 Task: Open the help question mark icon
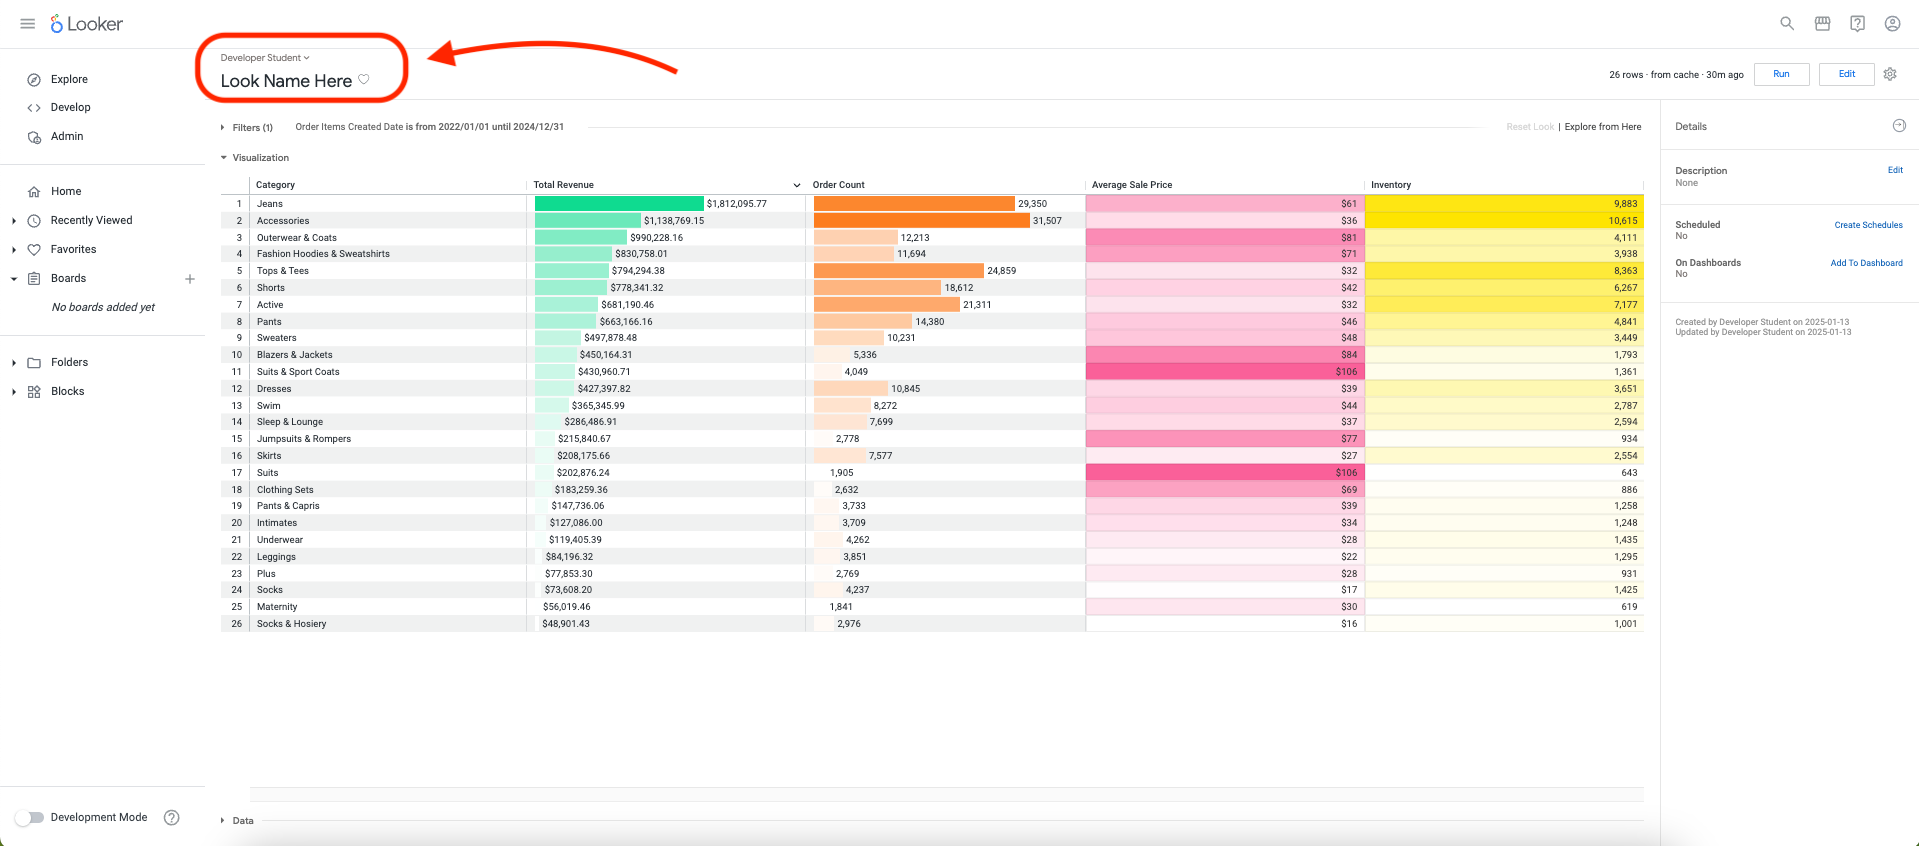point(1857,24)
